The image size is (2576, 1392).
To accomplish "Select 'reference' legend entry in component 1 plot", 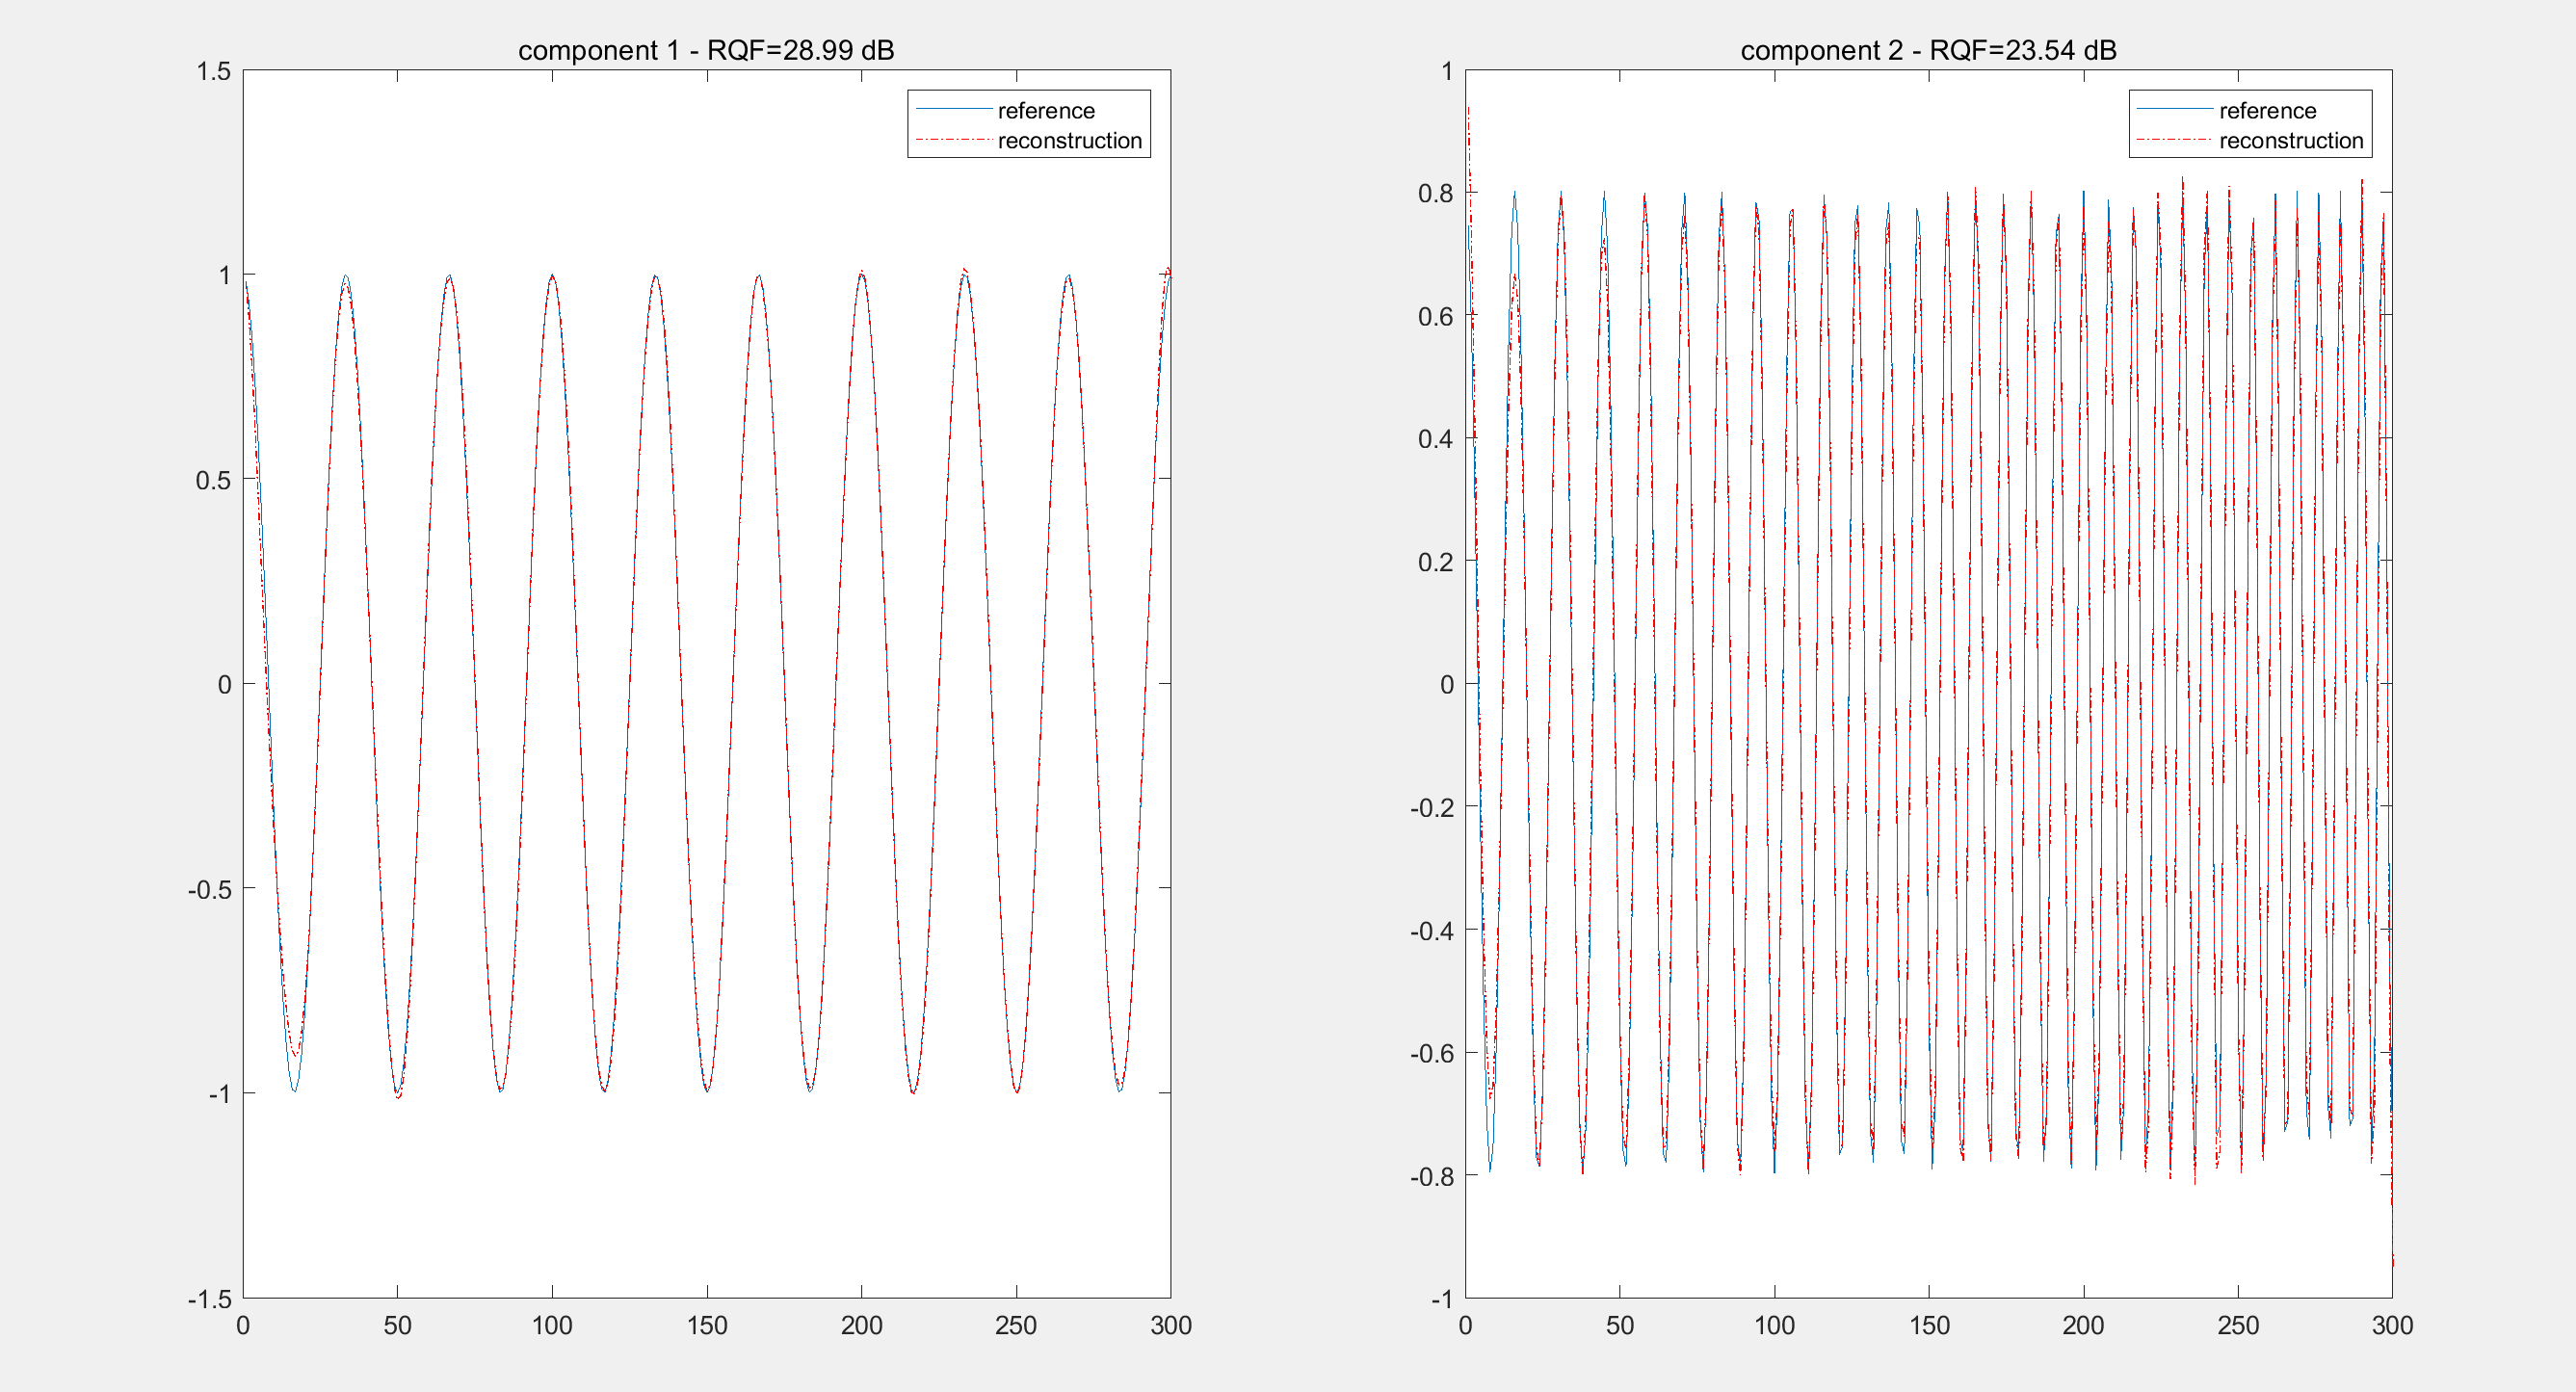I will [x=1046, y=110].
